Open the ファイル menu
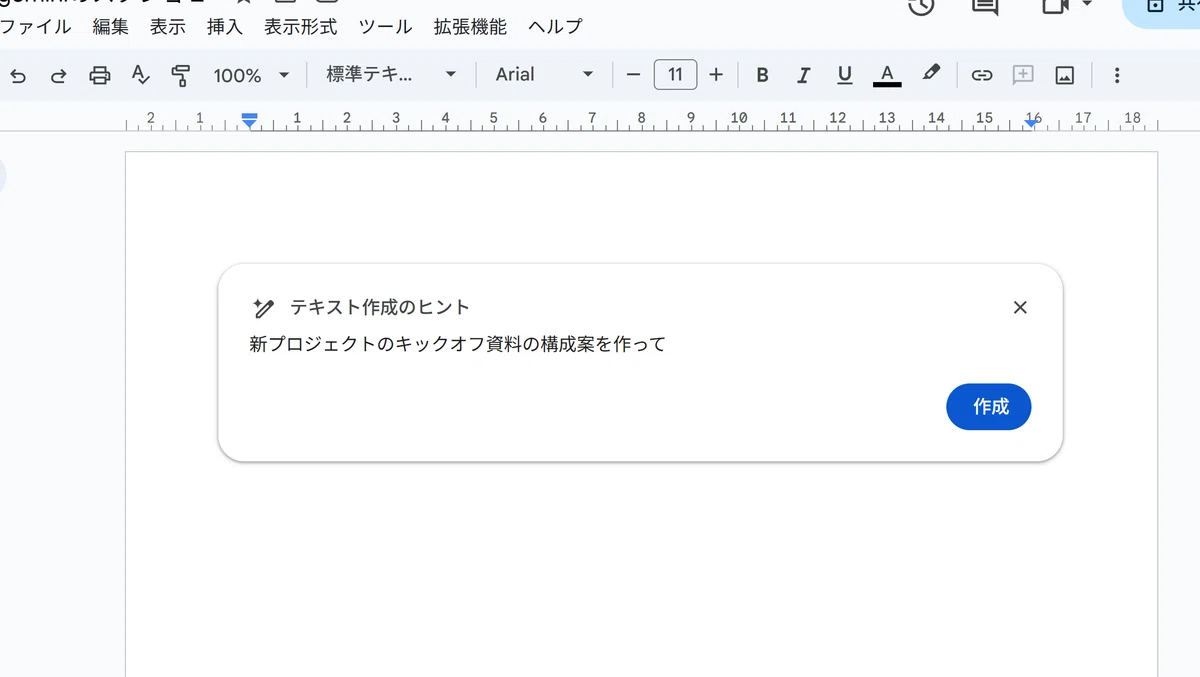Screen dimensions: 1200x677 click(x=36, y=27)
